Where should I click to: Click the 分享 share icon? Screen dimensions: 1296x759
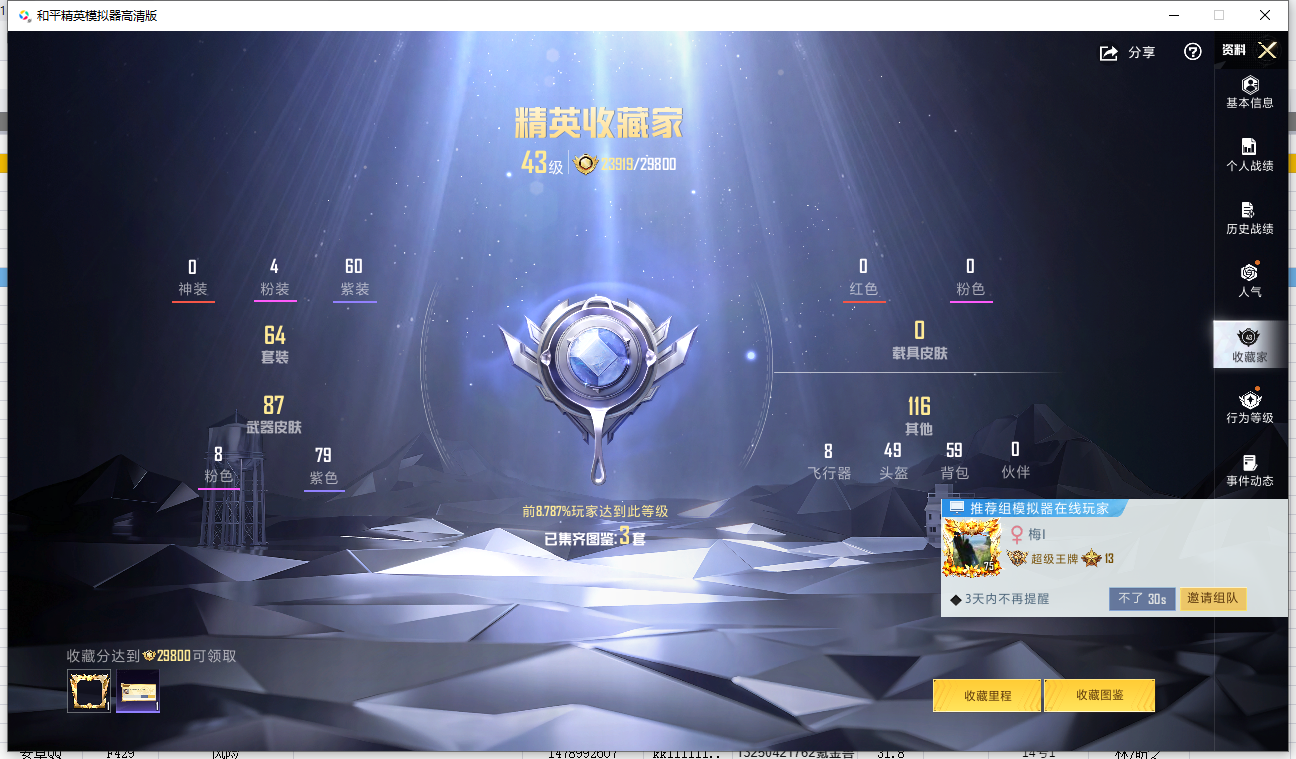coord(1126,52)
